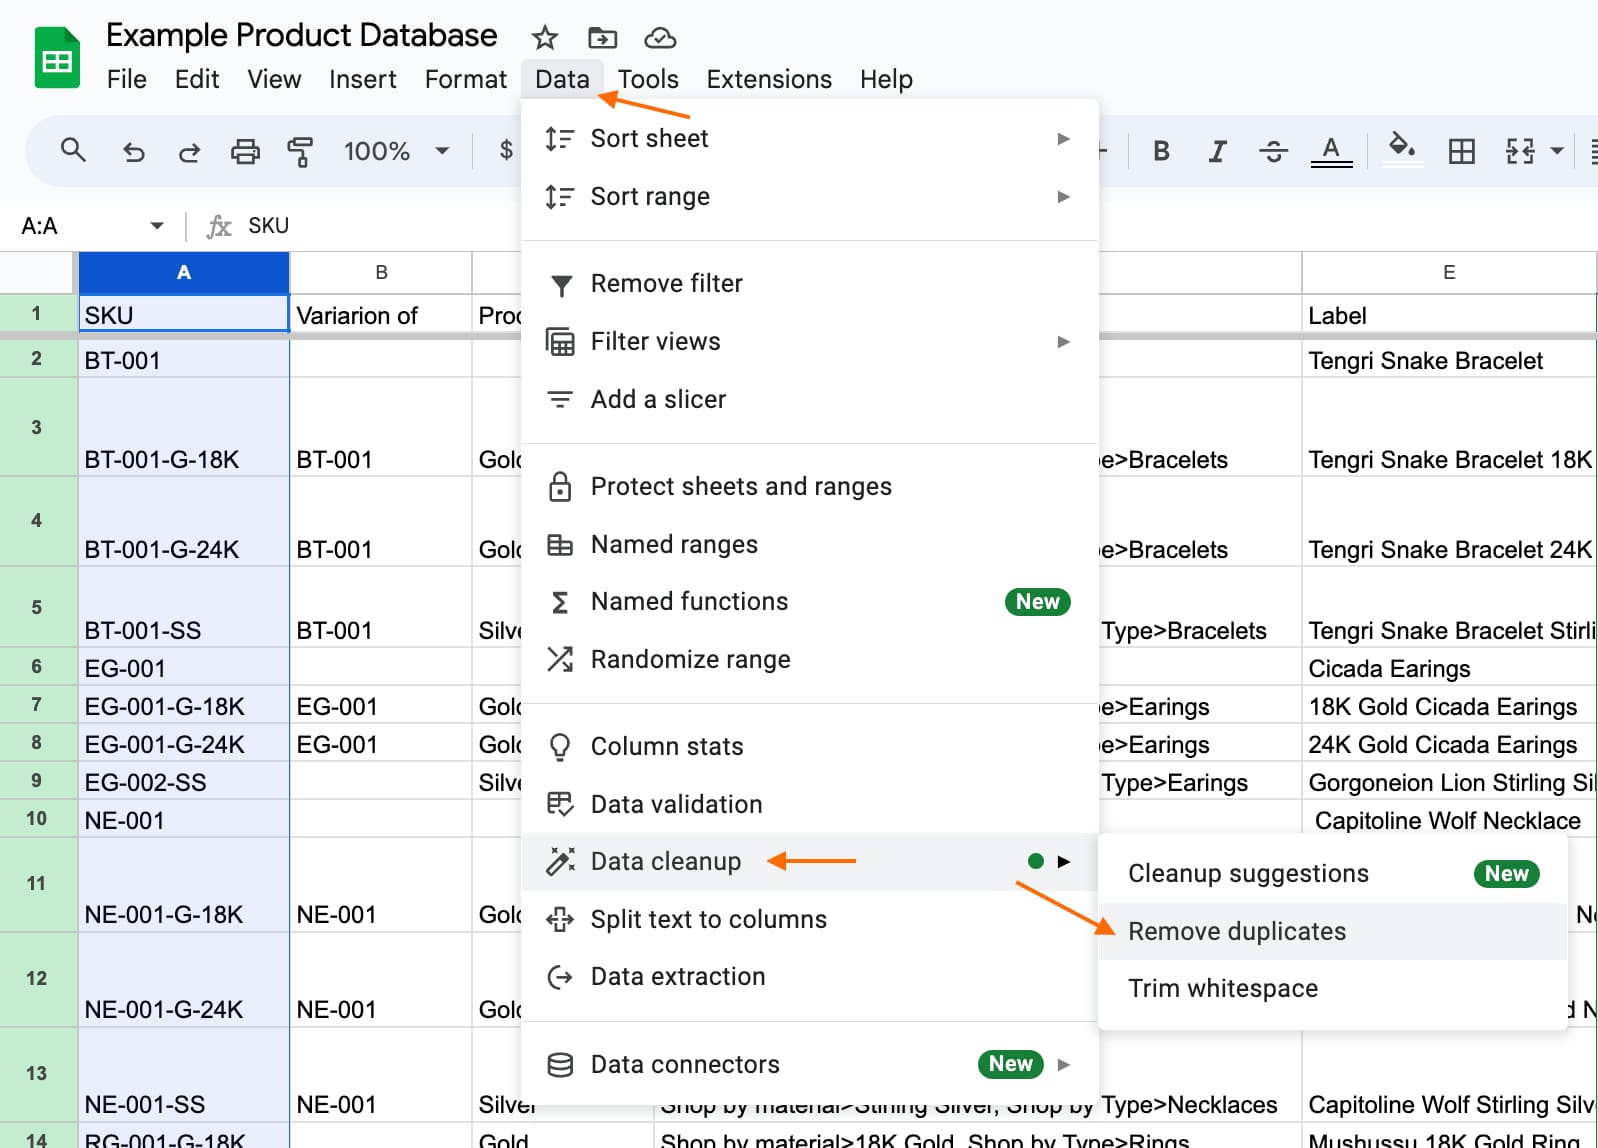This screenshot has width=1598, height=1148.
Task: Open Named ranges
Action: point(810,544)
